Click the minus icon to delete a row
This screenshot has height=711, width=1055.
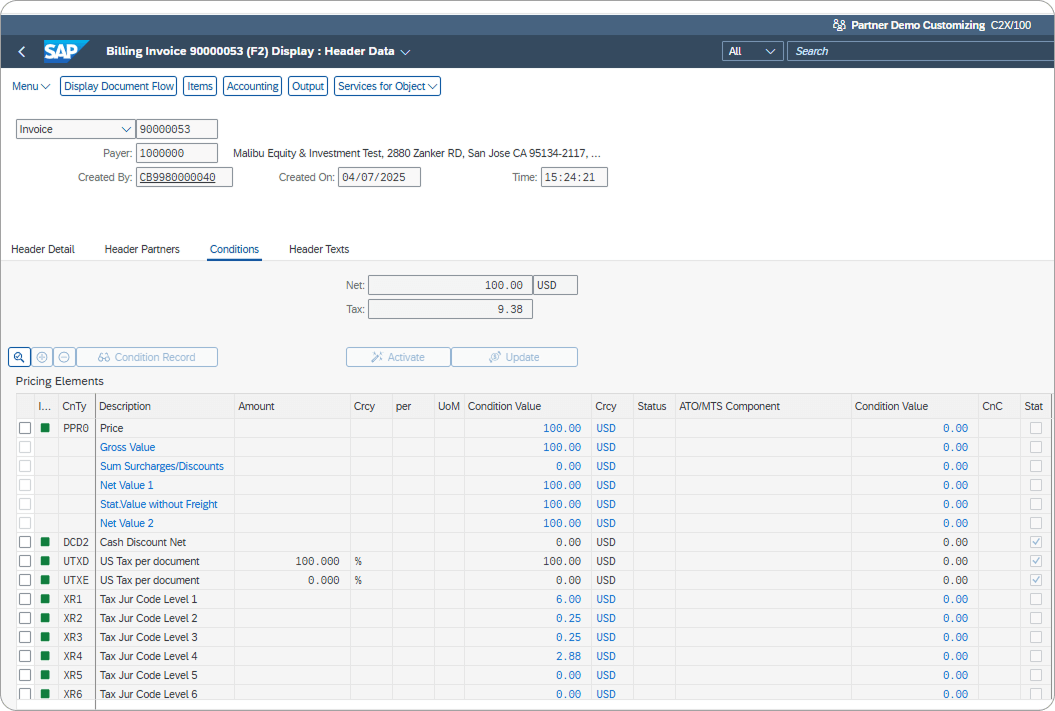63,357
